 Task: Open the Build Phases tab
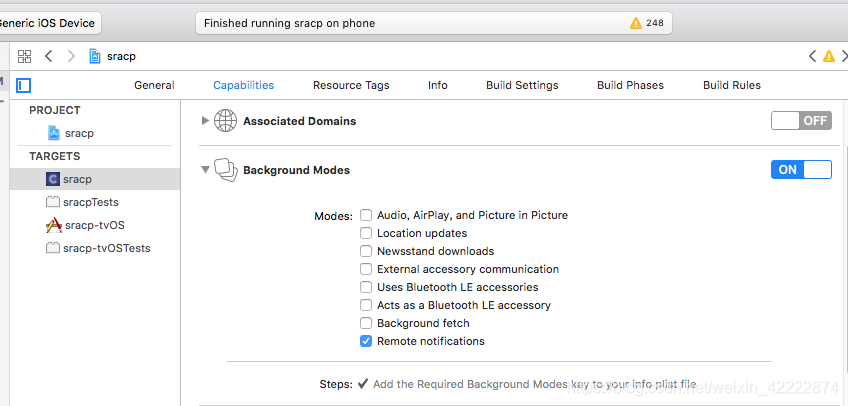[x=630, y=85]
